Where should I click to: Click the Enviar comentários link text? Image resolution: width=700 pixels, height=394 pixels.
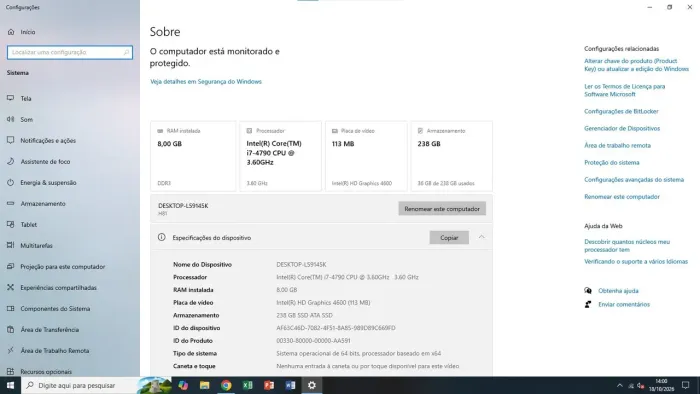pyautogui.click(x=624, y=304)
